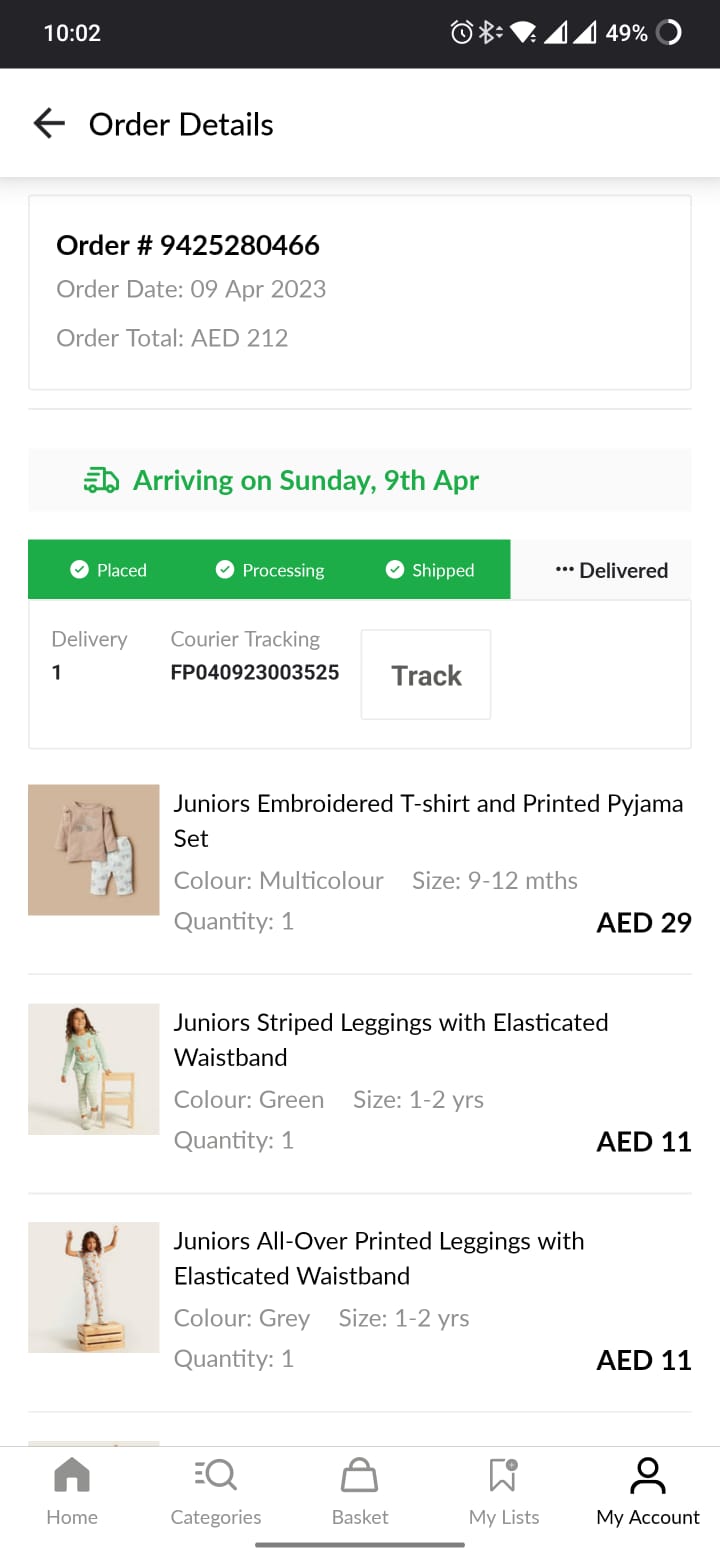Screen dimensions: 720x1560
Task: Open the Embroidered T-shirt Pyjama Set thumbnail
Action: coord(94,850)
